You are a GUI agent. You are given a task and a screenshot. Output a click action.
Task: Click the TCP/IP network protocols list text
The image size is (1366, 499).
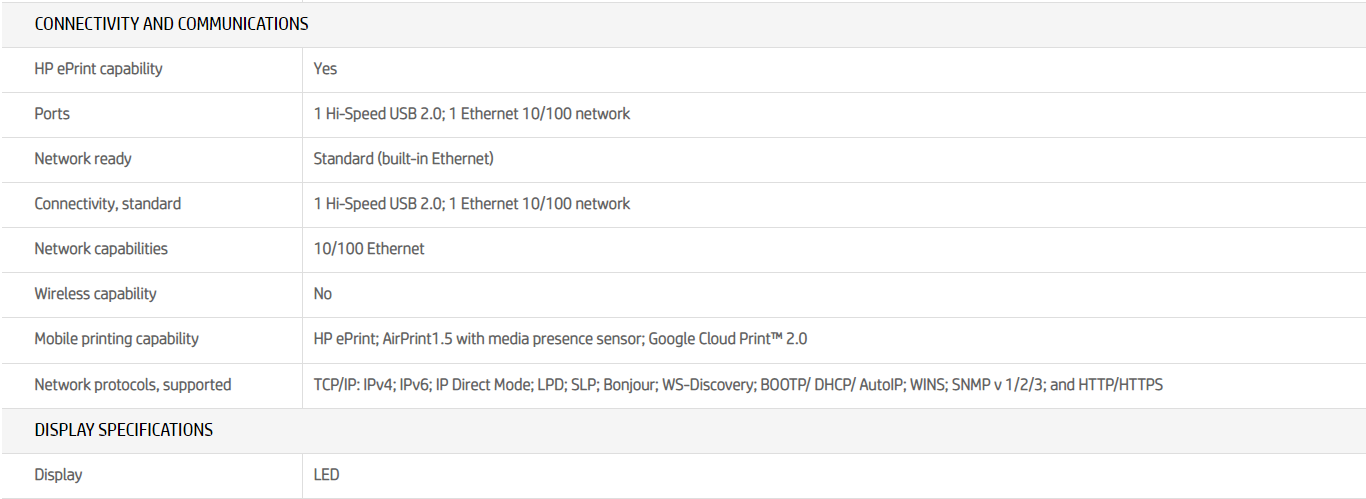(x=737, y=385)
